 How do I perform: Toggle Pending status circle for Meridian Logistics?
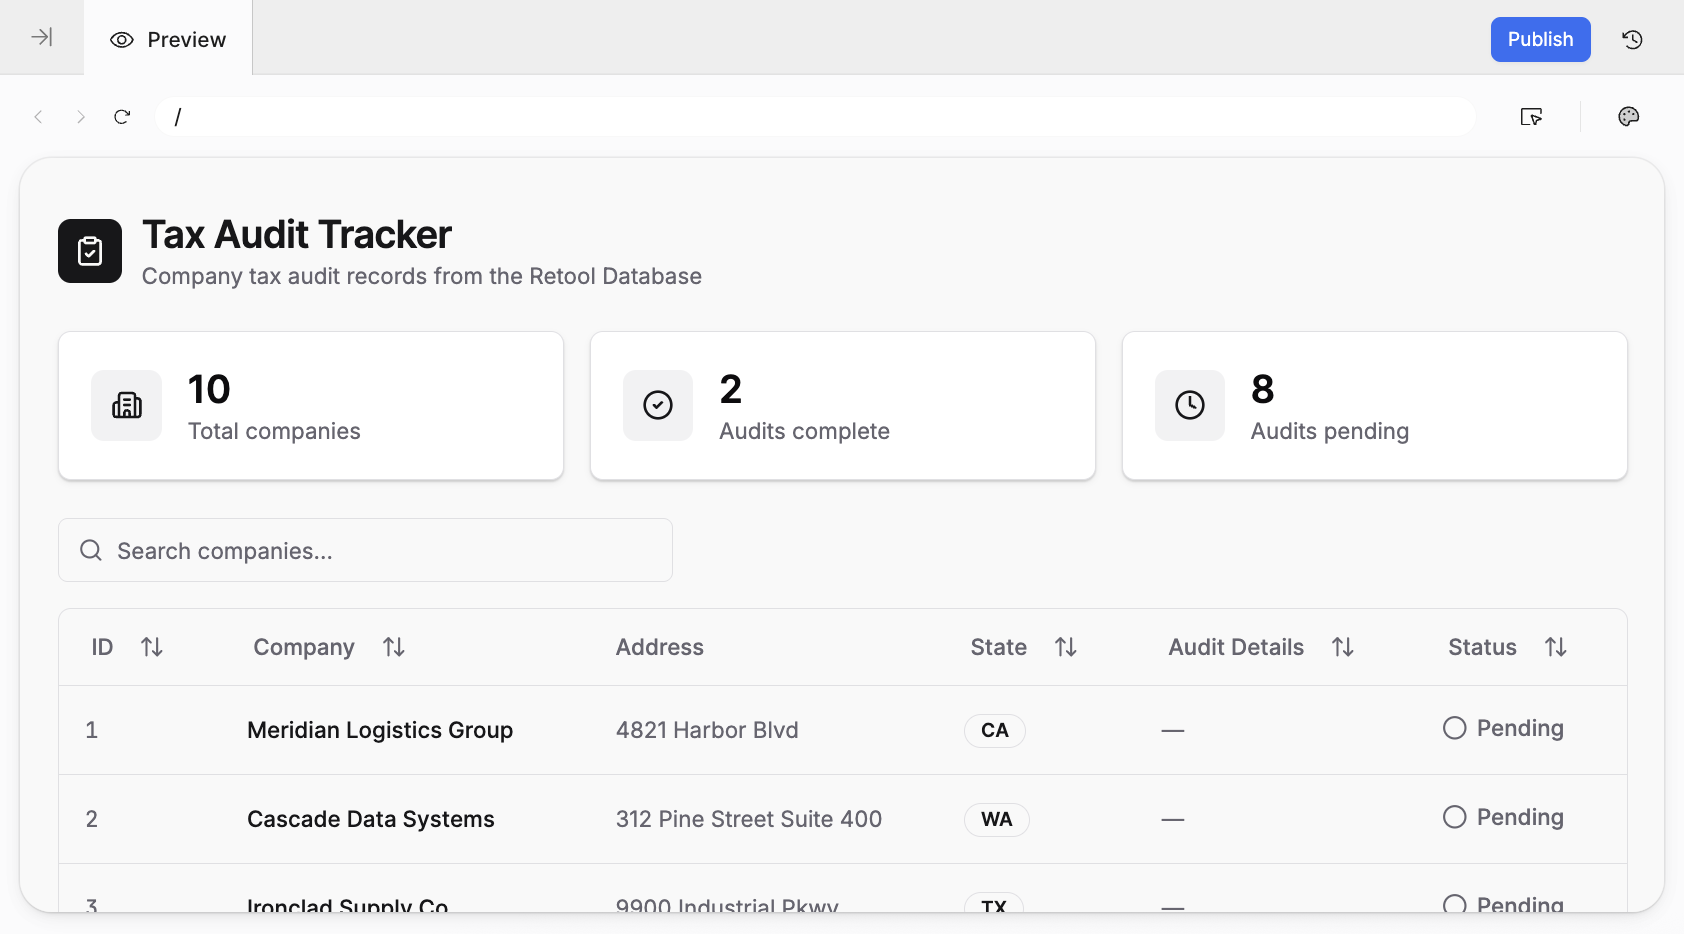(x=1455, y=728)
